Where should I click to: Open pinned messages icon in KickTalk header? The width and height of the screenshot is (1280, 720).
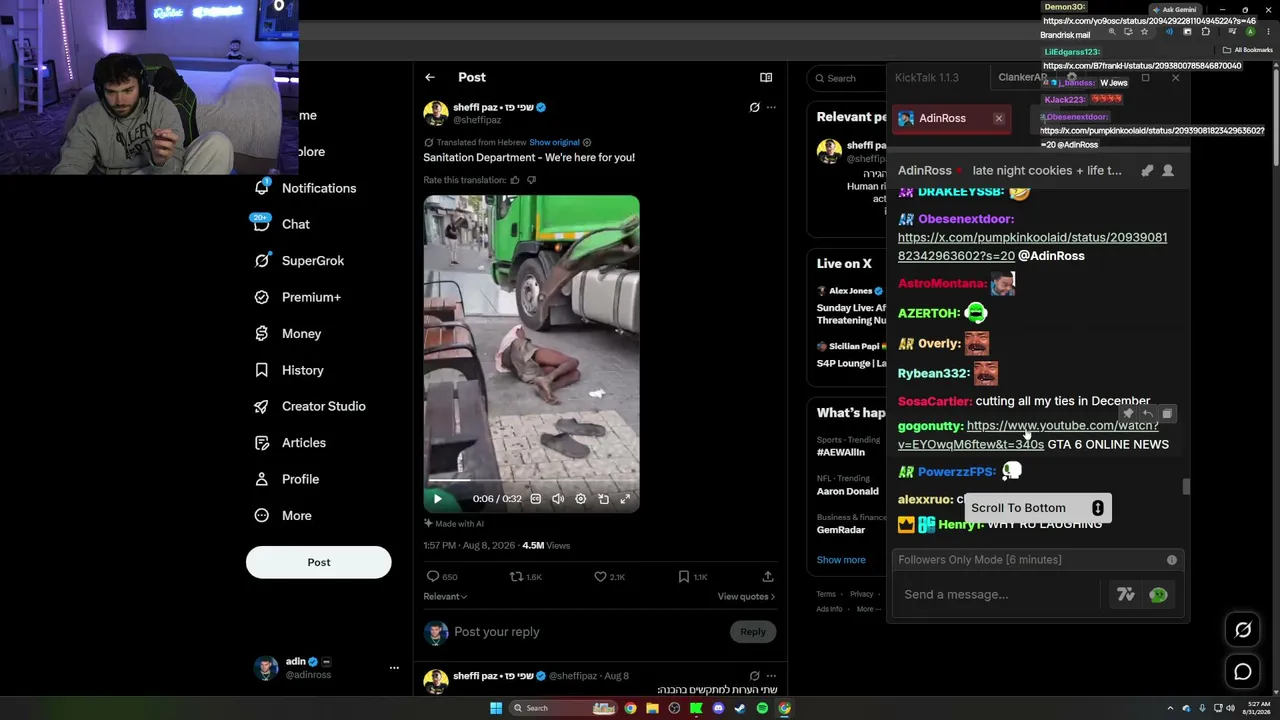click(x=1147, y=171)
